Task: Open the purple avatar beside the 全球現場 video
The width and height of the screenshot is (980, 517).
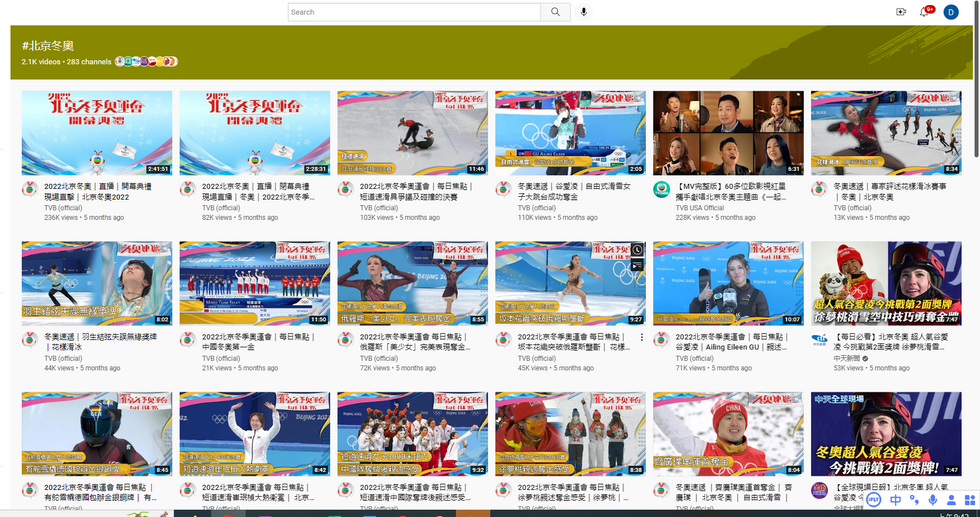Action: pos(819,490)
